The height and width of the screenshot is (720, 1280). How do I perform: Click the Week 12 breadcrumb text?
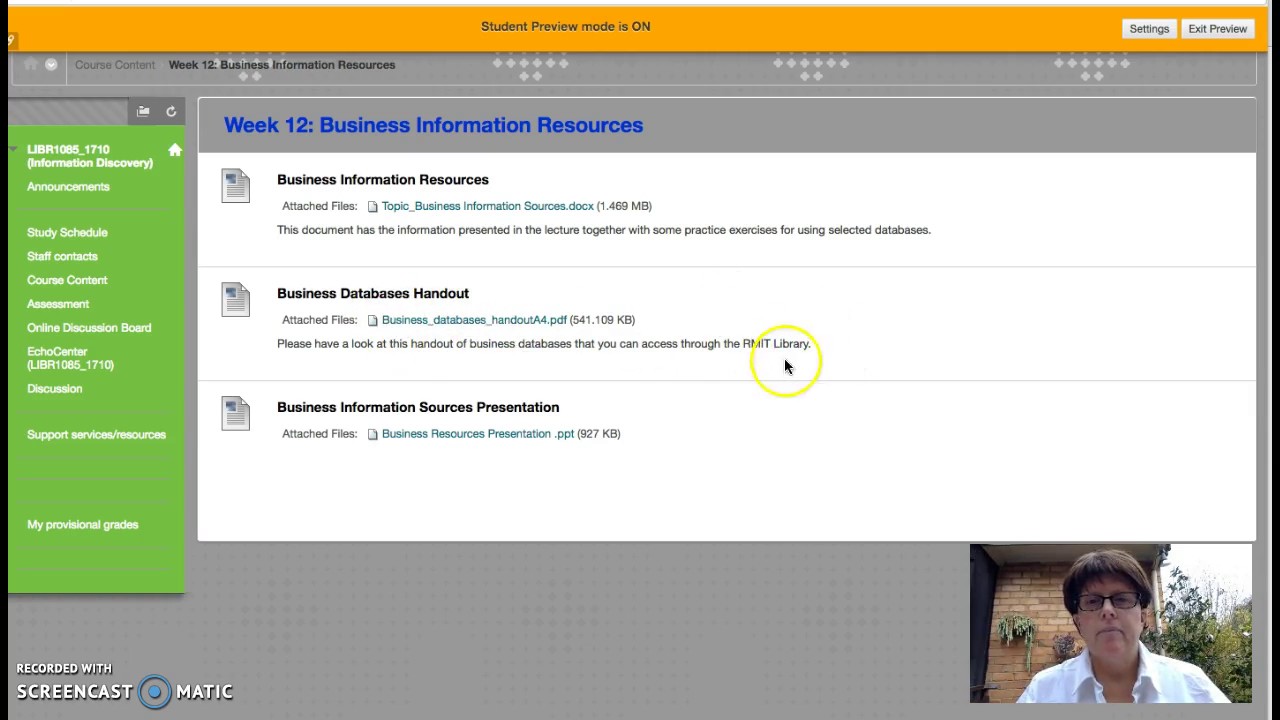pyautogui.click(x=282, y=65)
